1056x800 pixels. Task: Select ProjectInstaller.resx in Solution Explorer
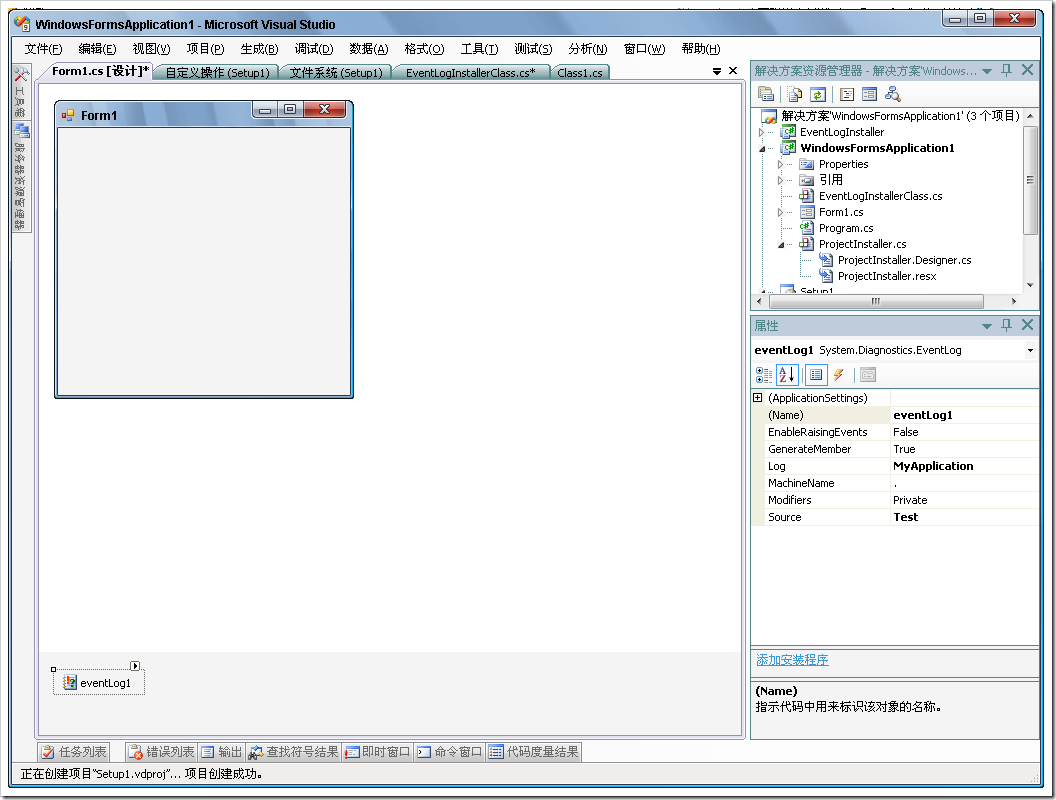pos(887,276)
